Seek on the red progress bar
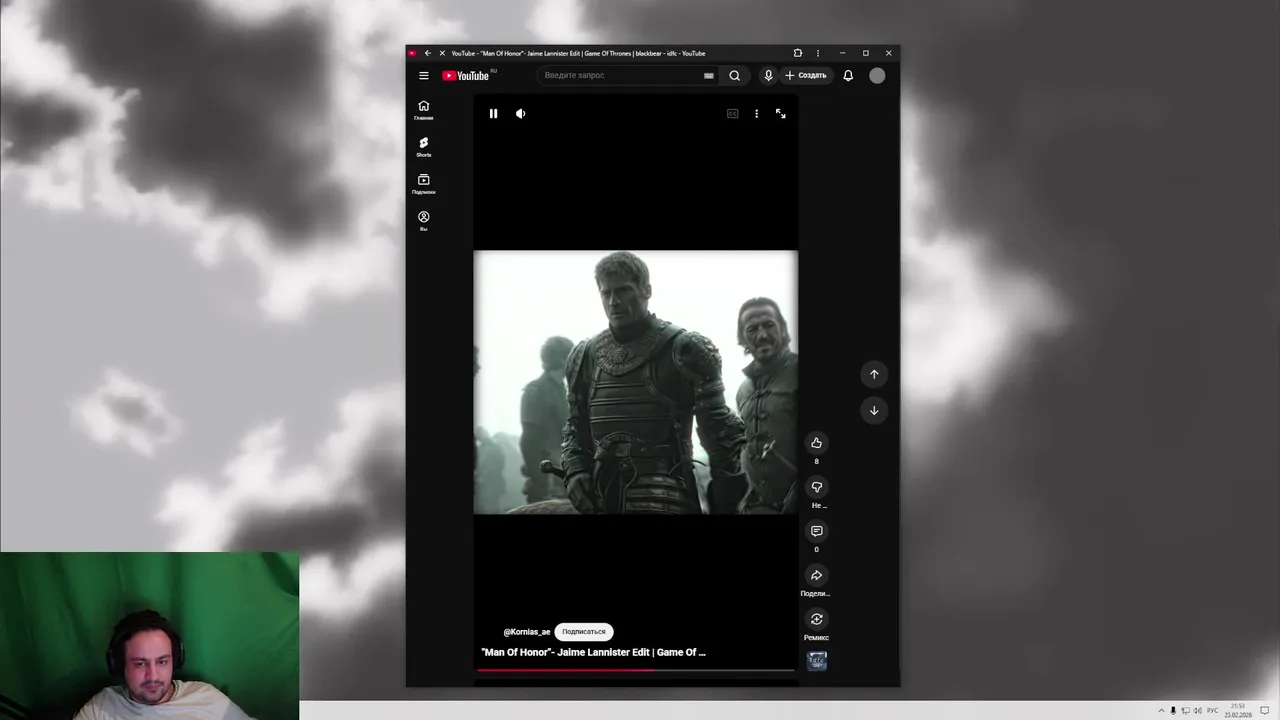 636,670
